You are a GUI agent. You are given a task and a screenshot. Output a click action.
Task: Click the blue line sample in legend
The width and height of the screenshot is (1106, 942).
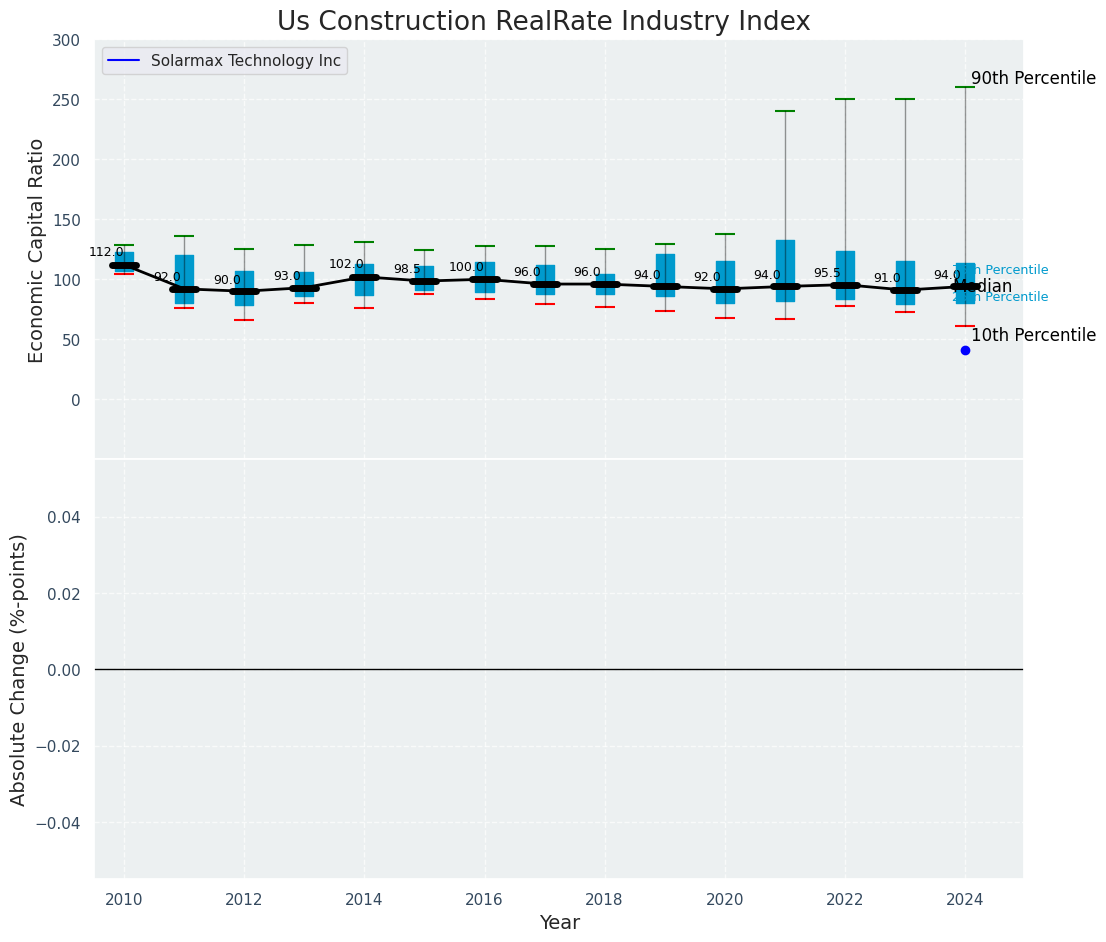(124, 61)
